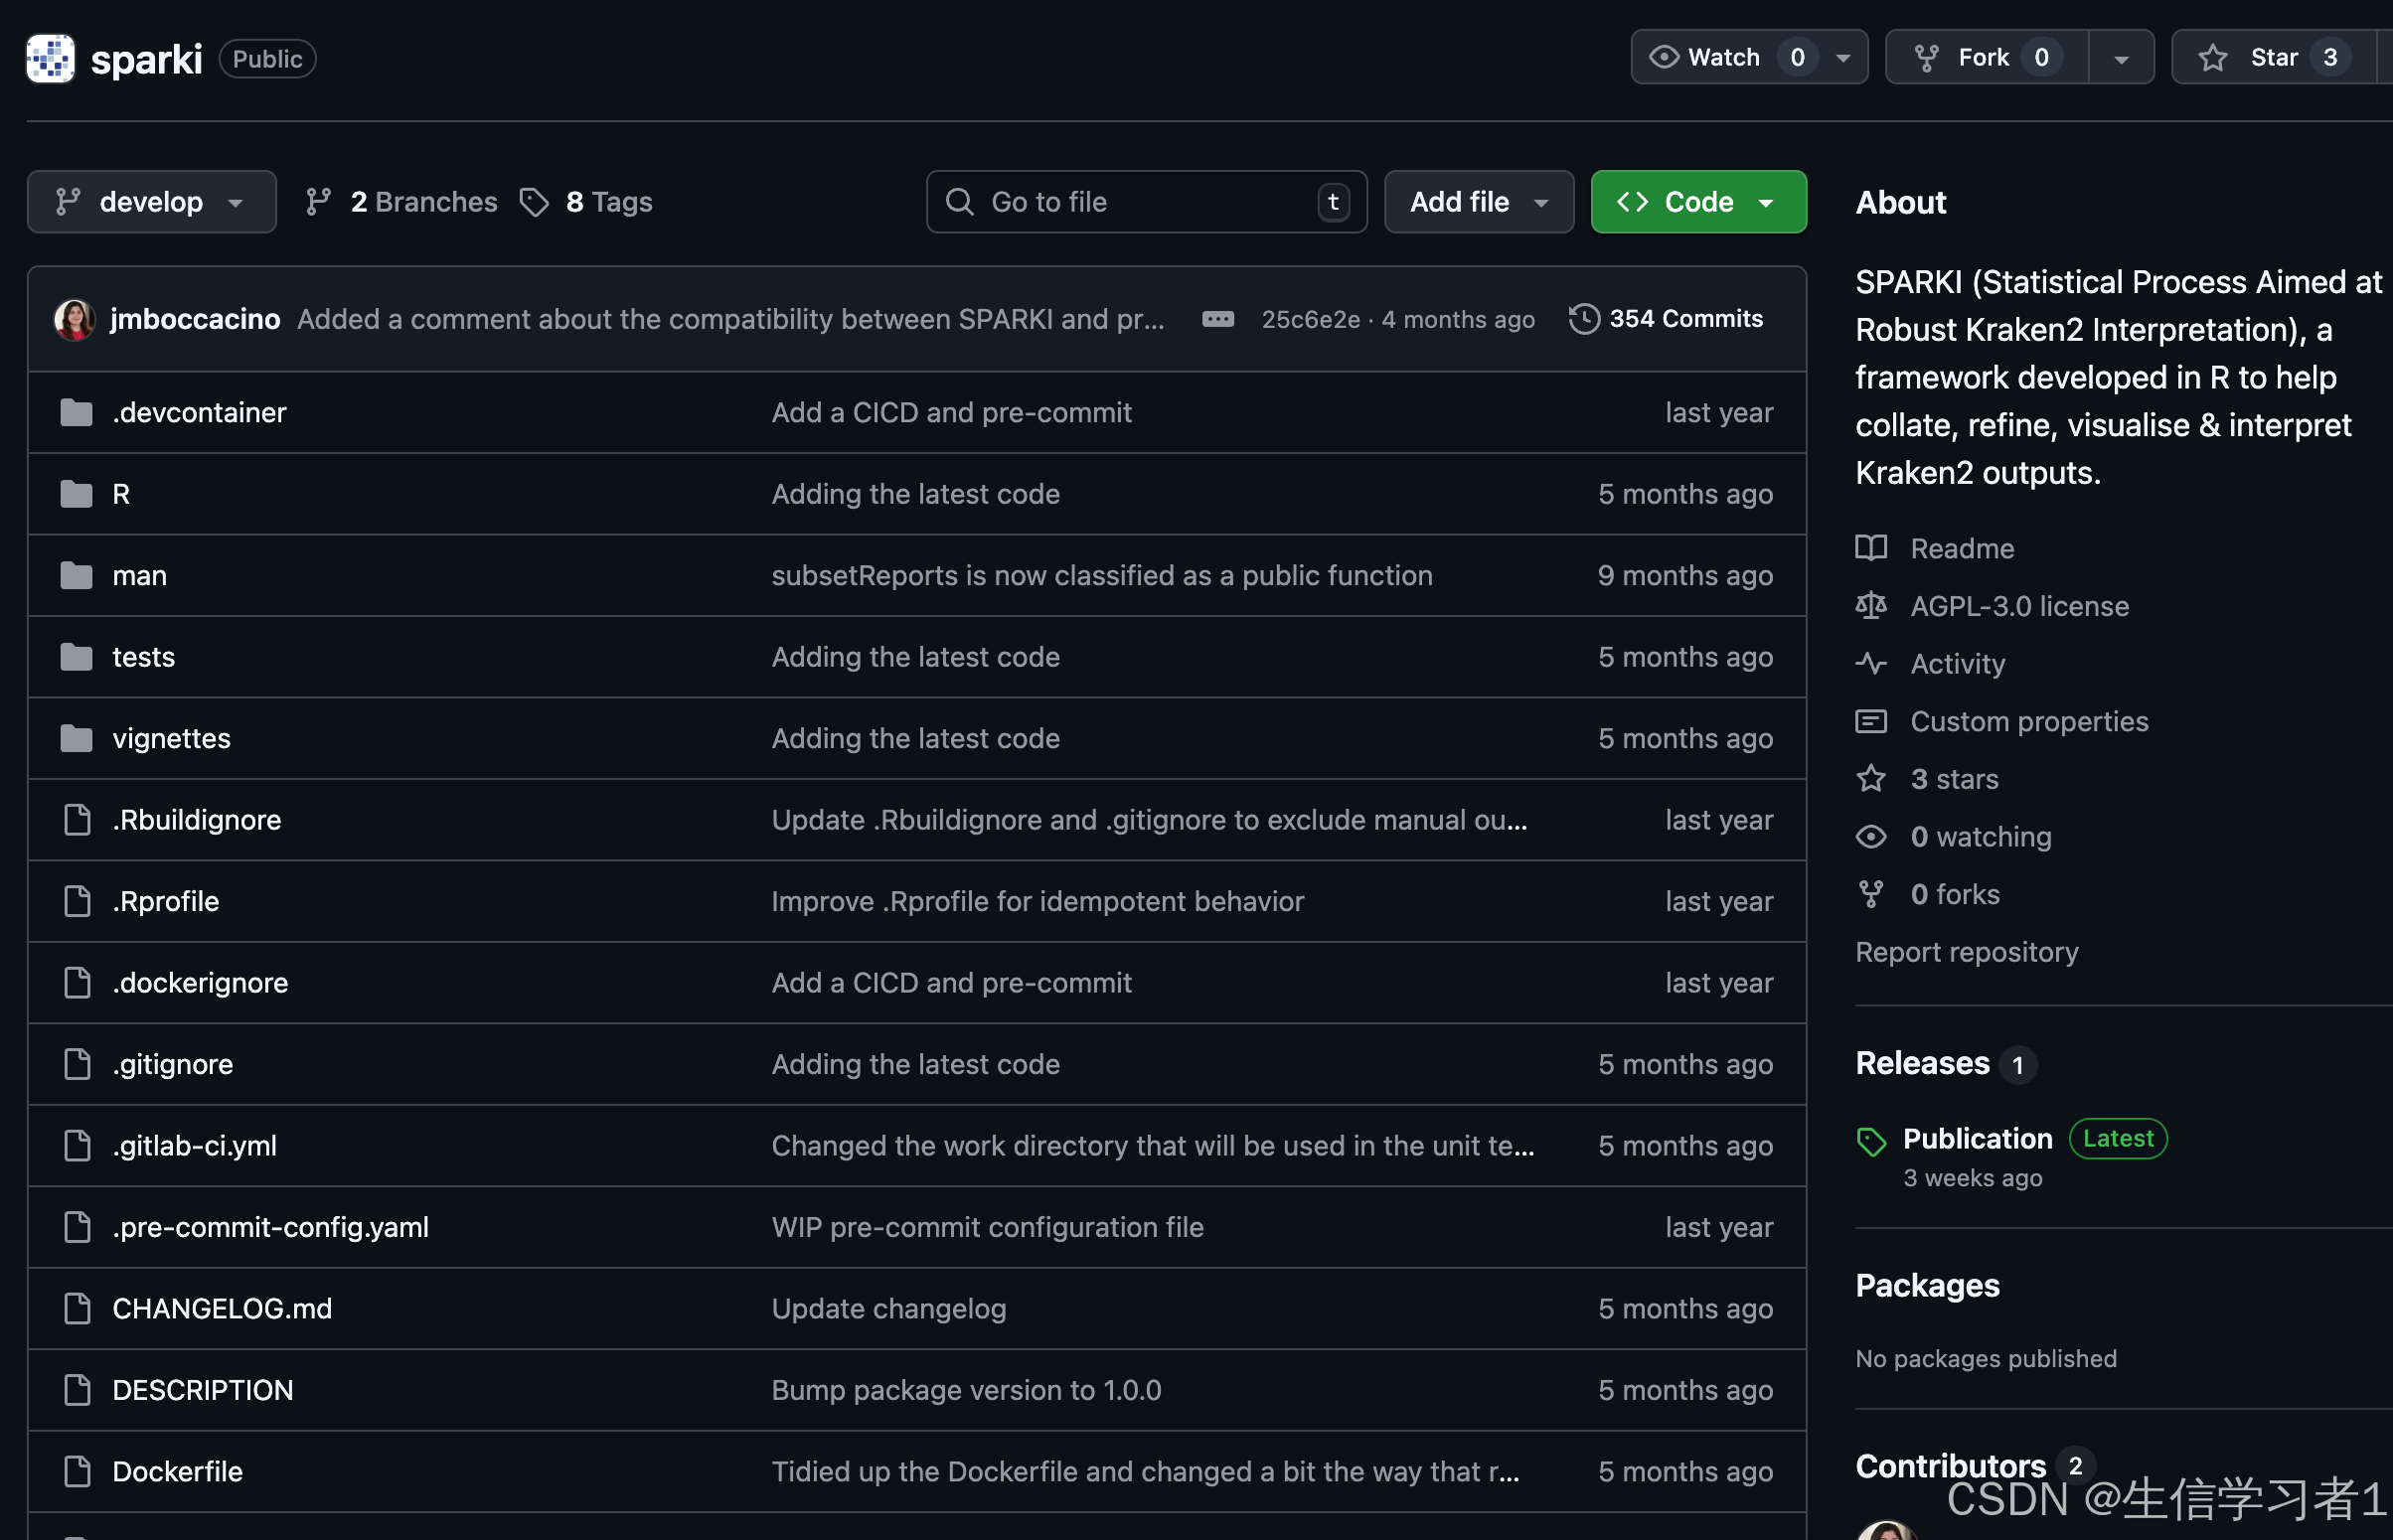The height and width of the screenshot is (1540, 2393).
Task: Open the AGPL-3.0 license link
Action: (2019, 606)
